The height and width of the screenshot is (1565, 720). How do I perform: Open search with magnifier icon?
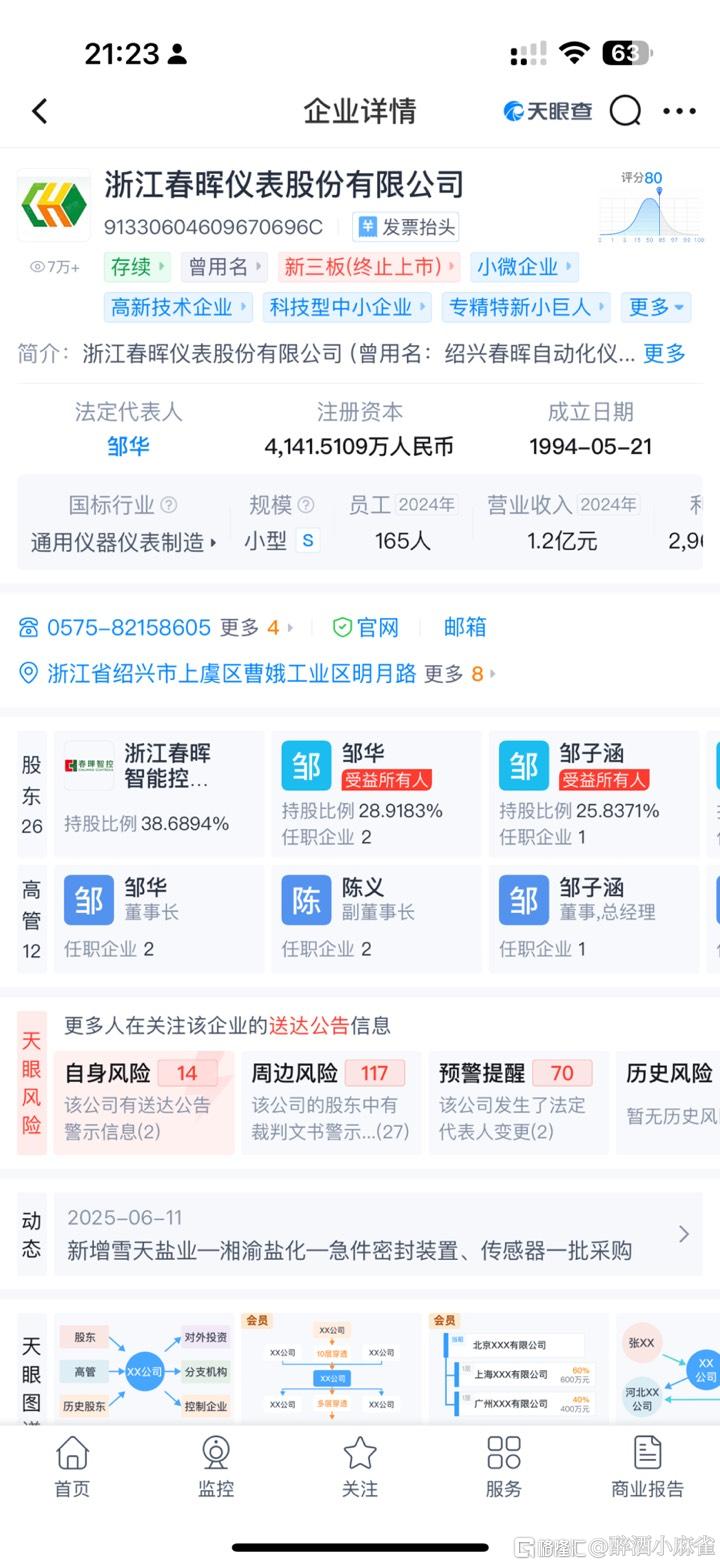tap(626, 111)
